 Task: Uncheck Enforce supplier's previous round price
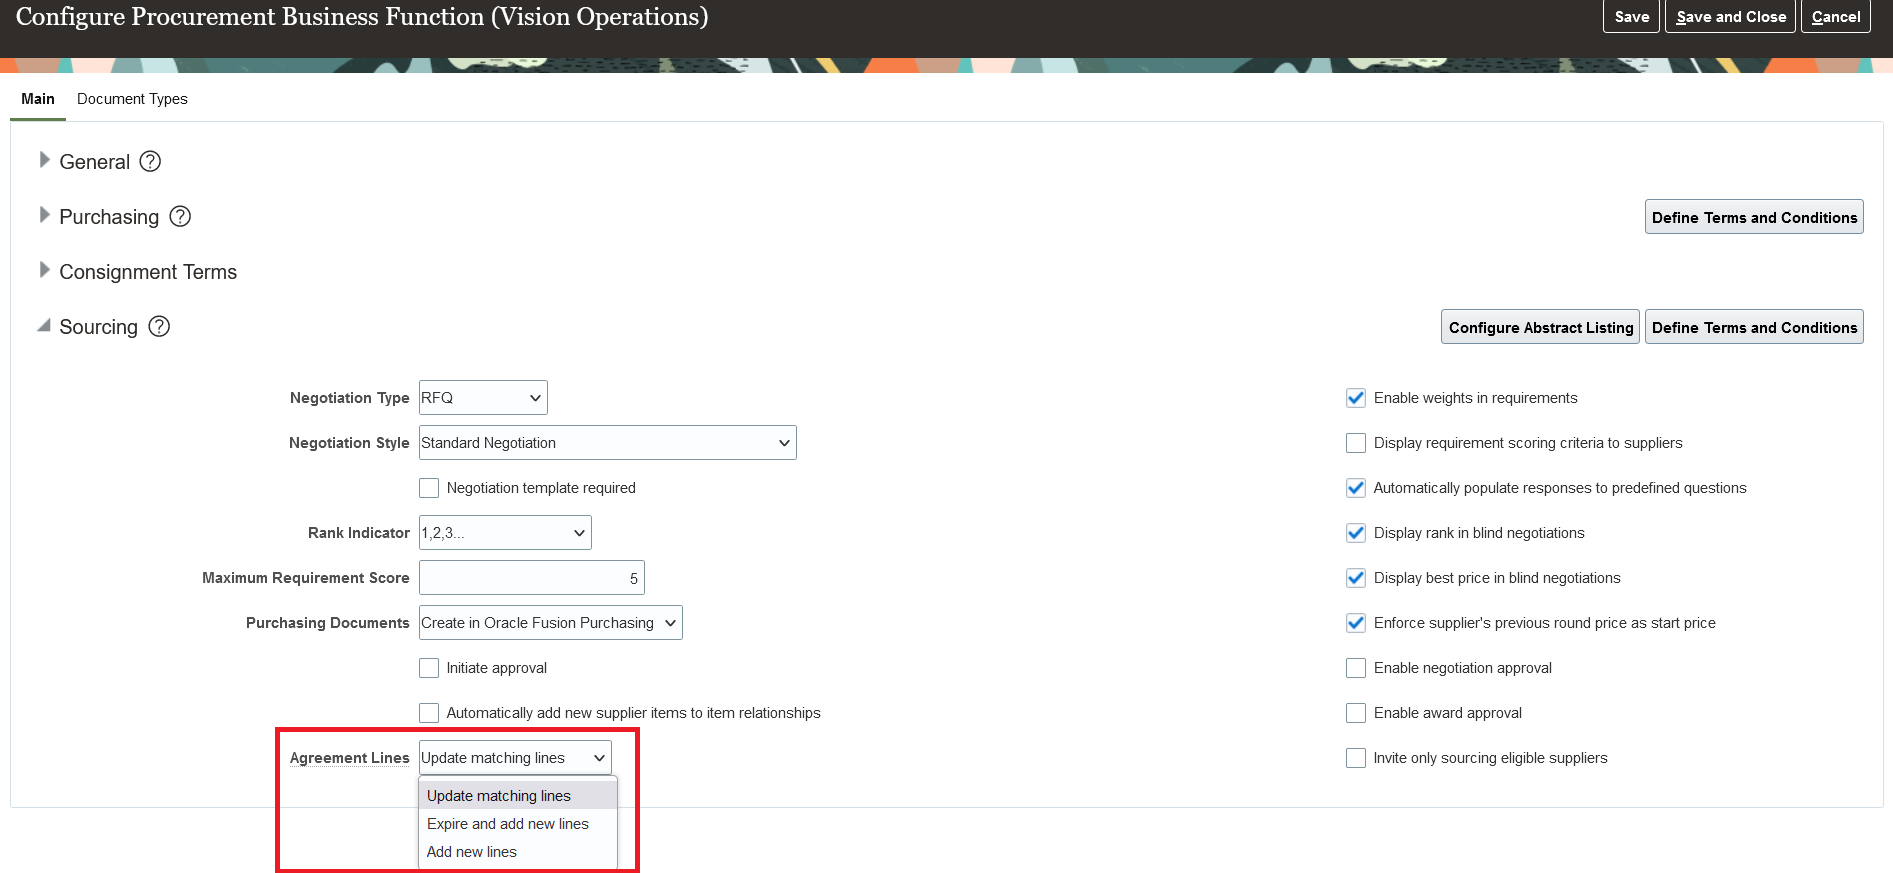coord(1356,623)
